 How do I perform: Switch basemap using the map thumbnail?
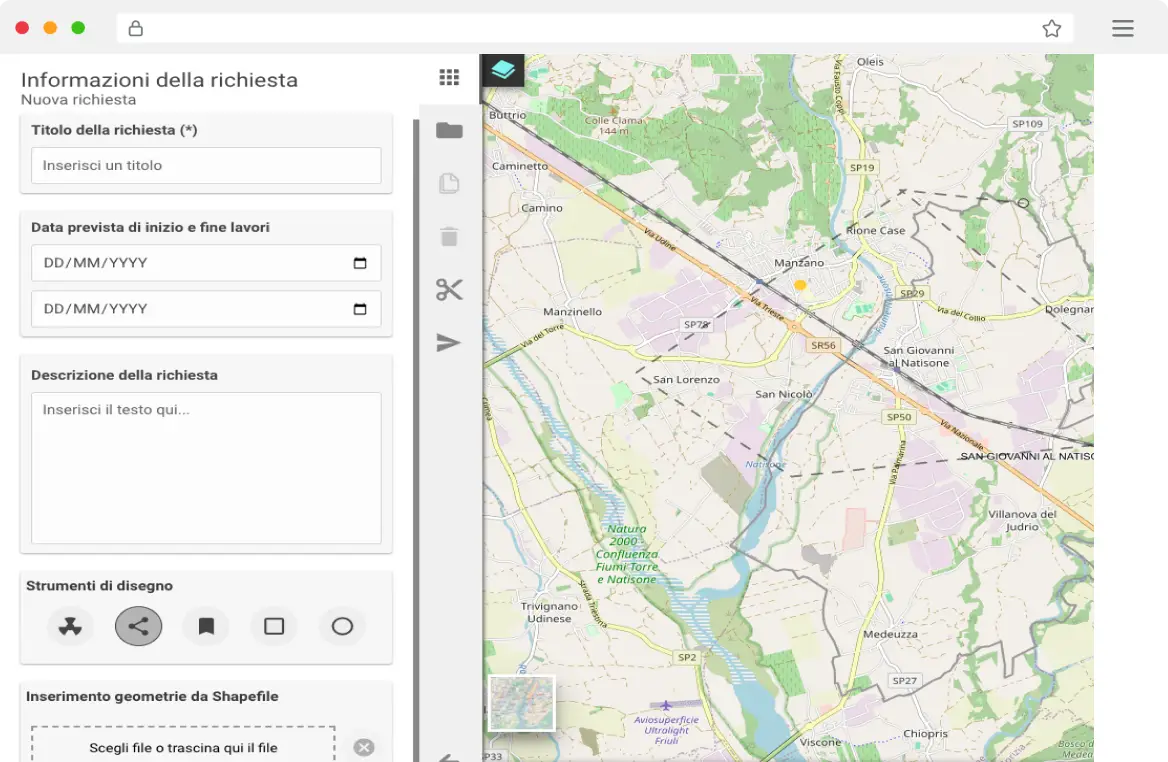[x=521, y=703]
